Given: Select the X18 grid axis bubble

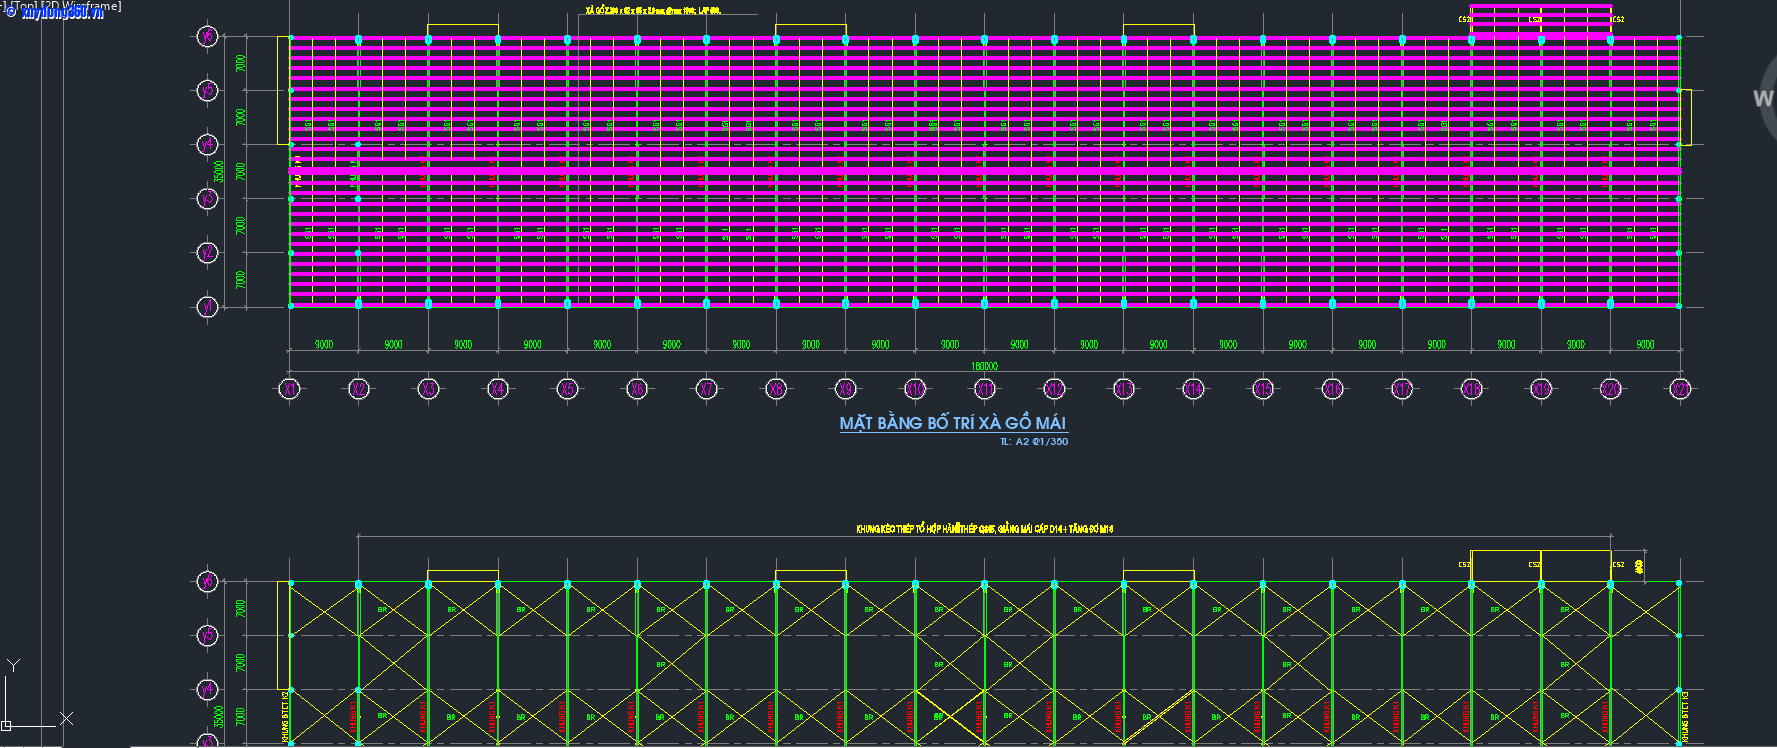Looking at the screenshot, I should pyautogui.click(x=1471, y=389).
